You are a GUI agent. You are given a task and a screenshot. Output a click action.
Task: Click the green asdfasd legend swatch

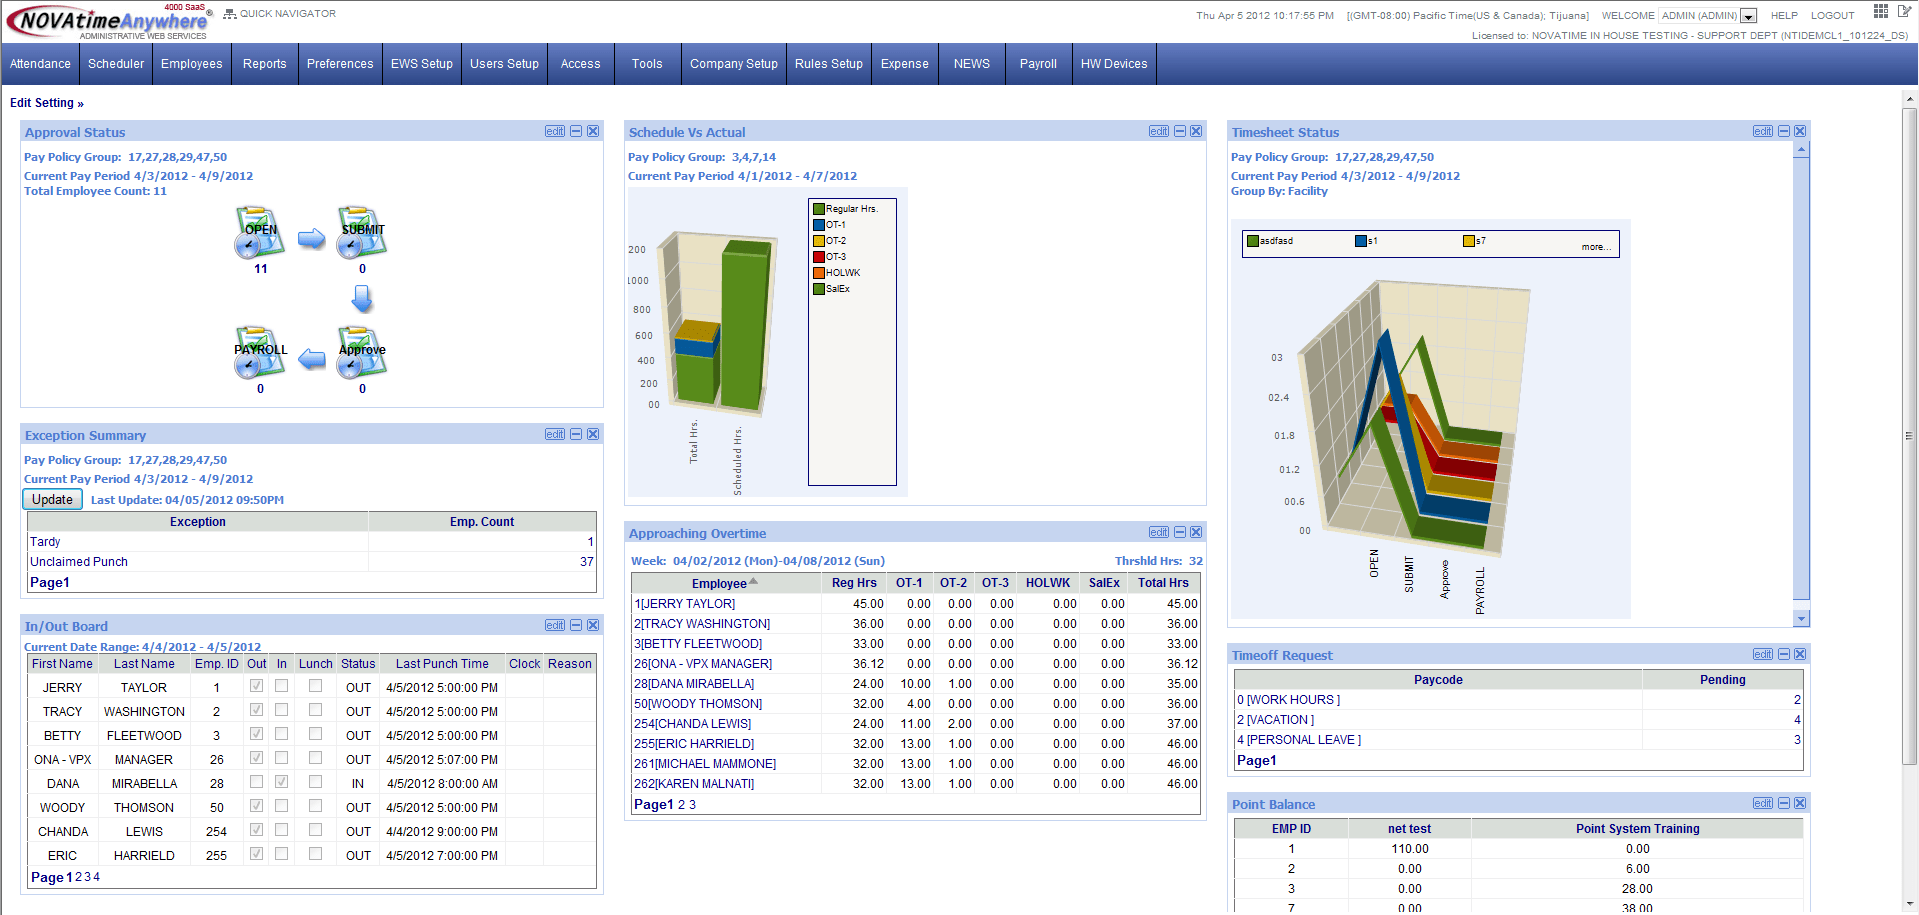1252,240
